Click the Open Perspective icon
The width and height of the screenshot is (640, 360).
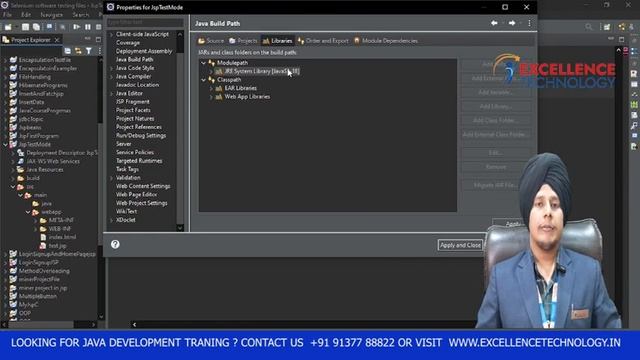pos(607,27)
